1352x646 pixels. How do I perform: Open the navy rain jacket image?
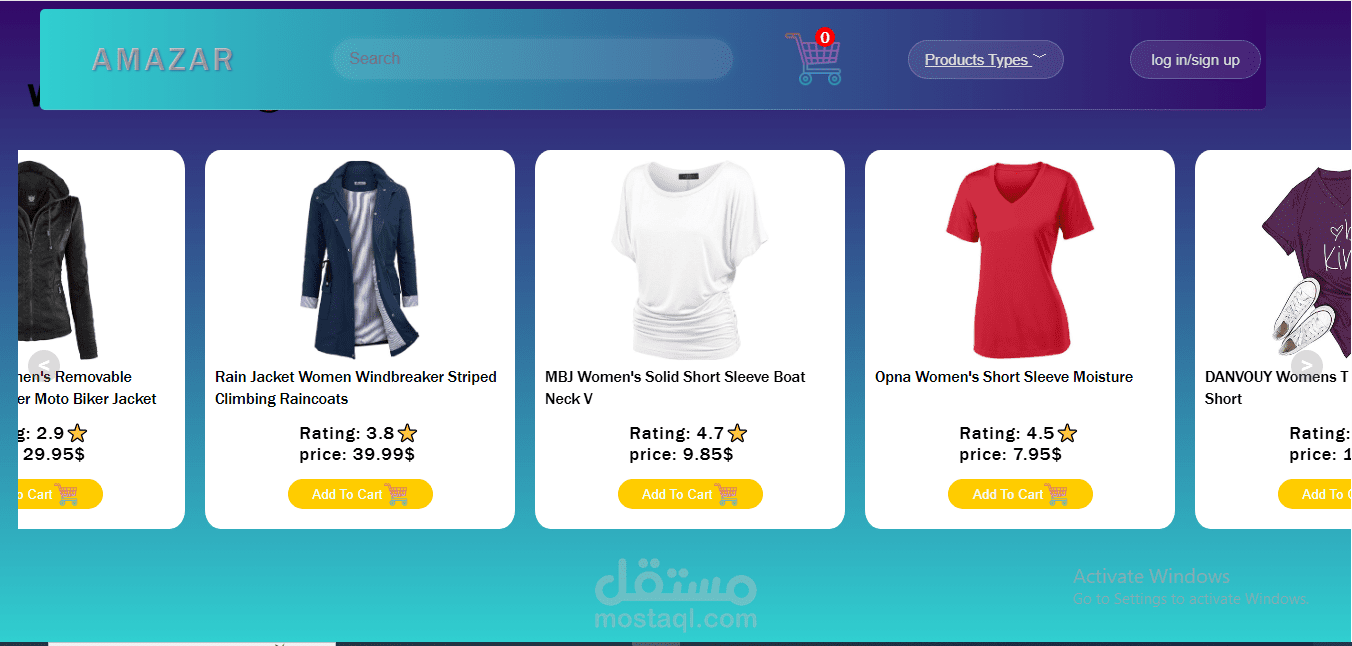360,259
